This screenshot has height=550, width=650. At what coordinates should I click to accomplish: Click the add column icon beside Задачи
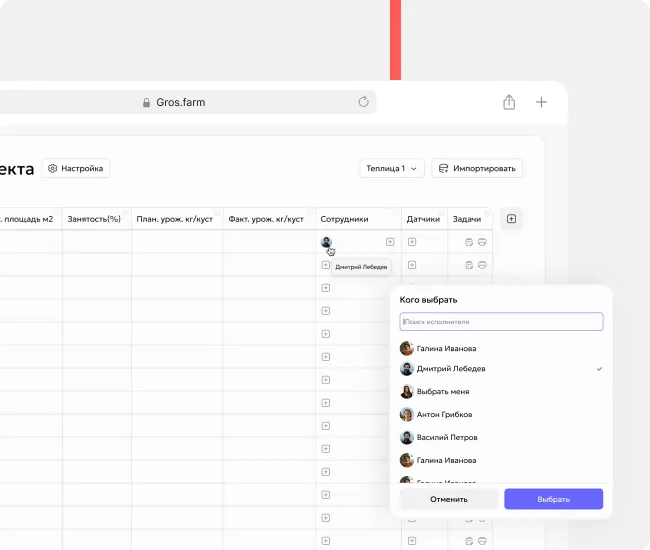pos(511,219)
